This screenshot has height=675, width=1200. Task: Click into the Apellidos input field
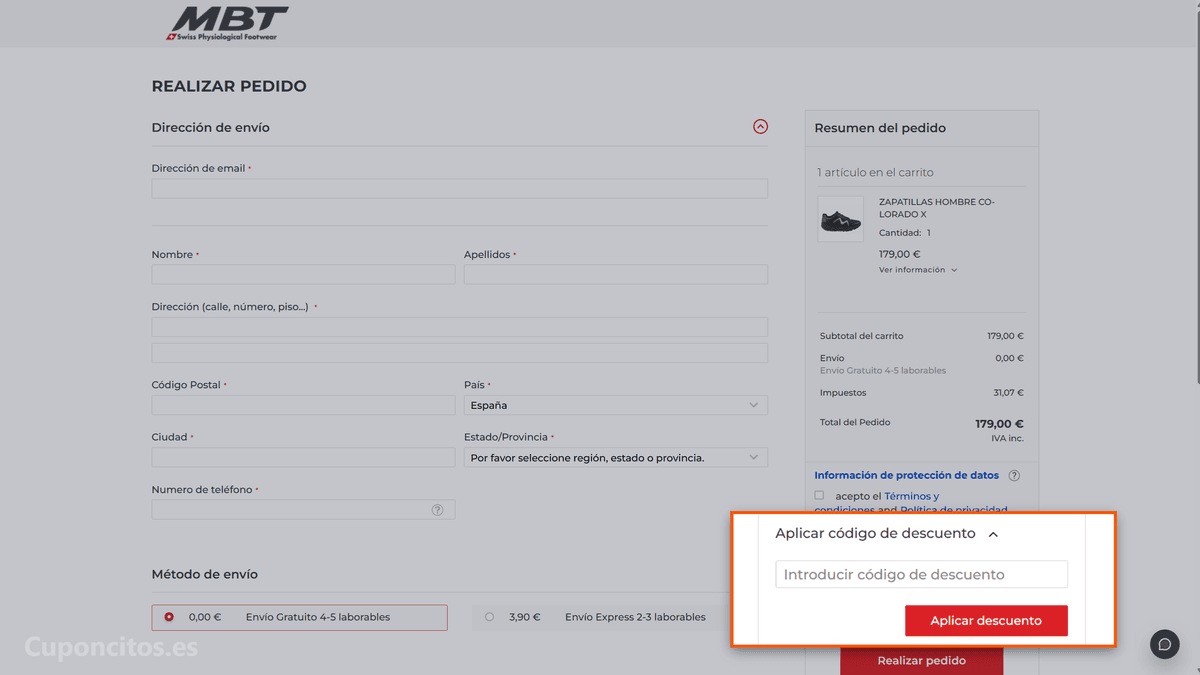[616, 274]
